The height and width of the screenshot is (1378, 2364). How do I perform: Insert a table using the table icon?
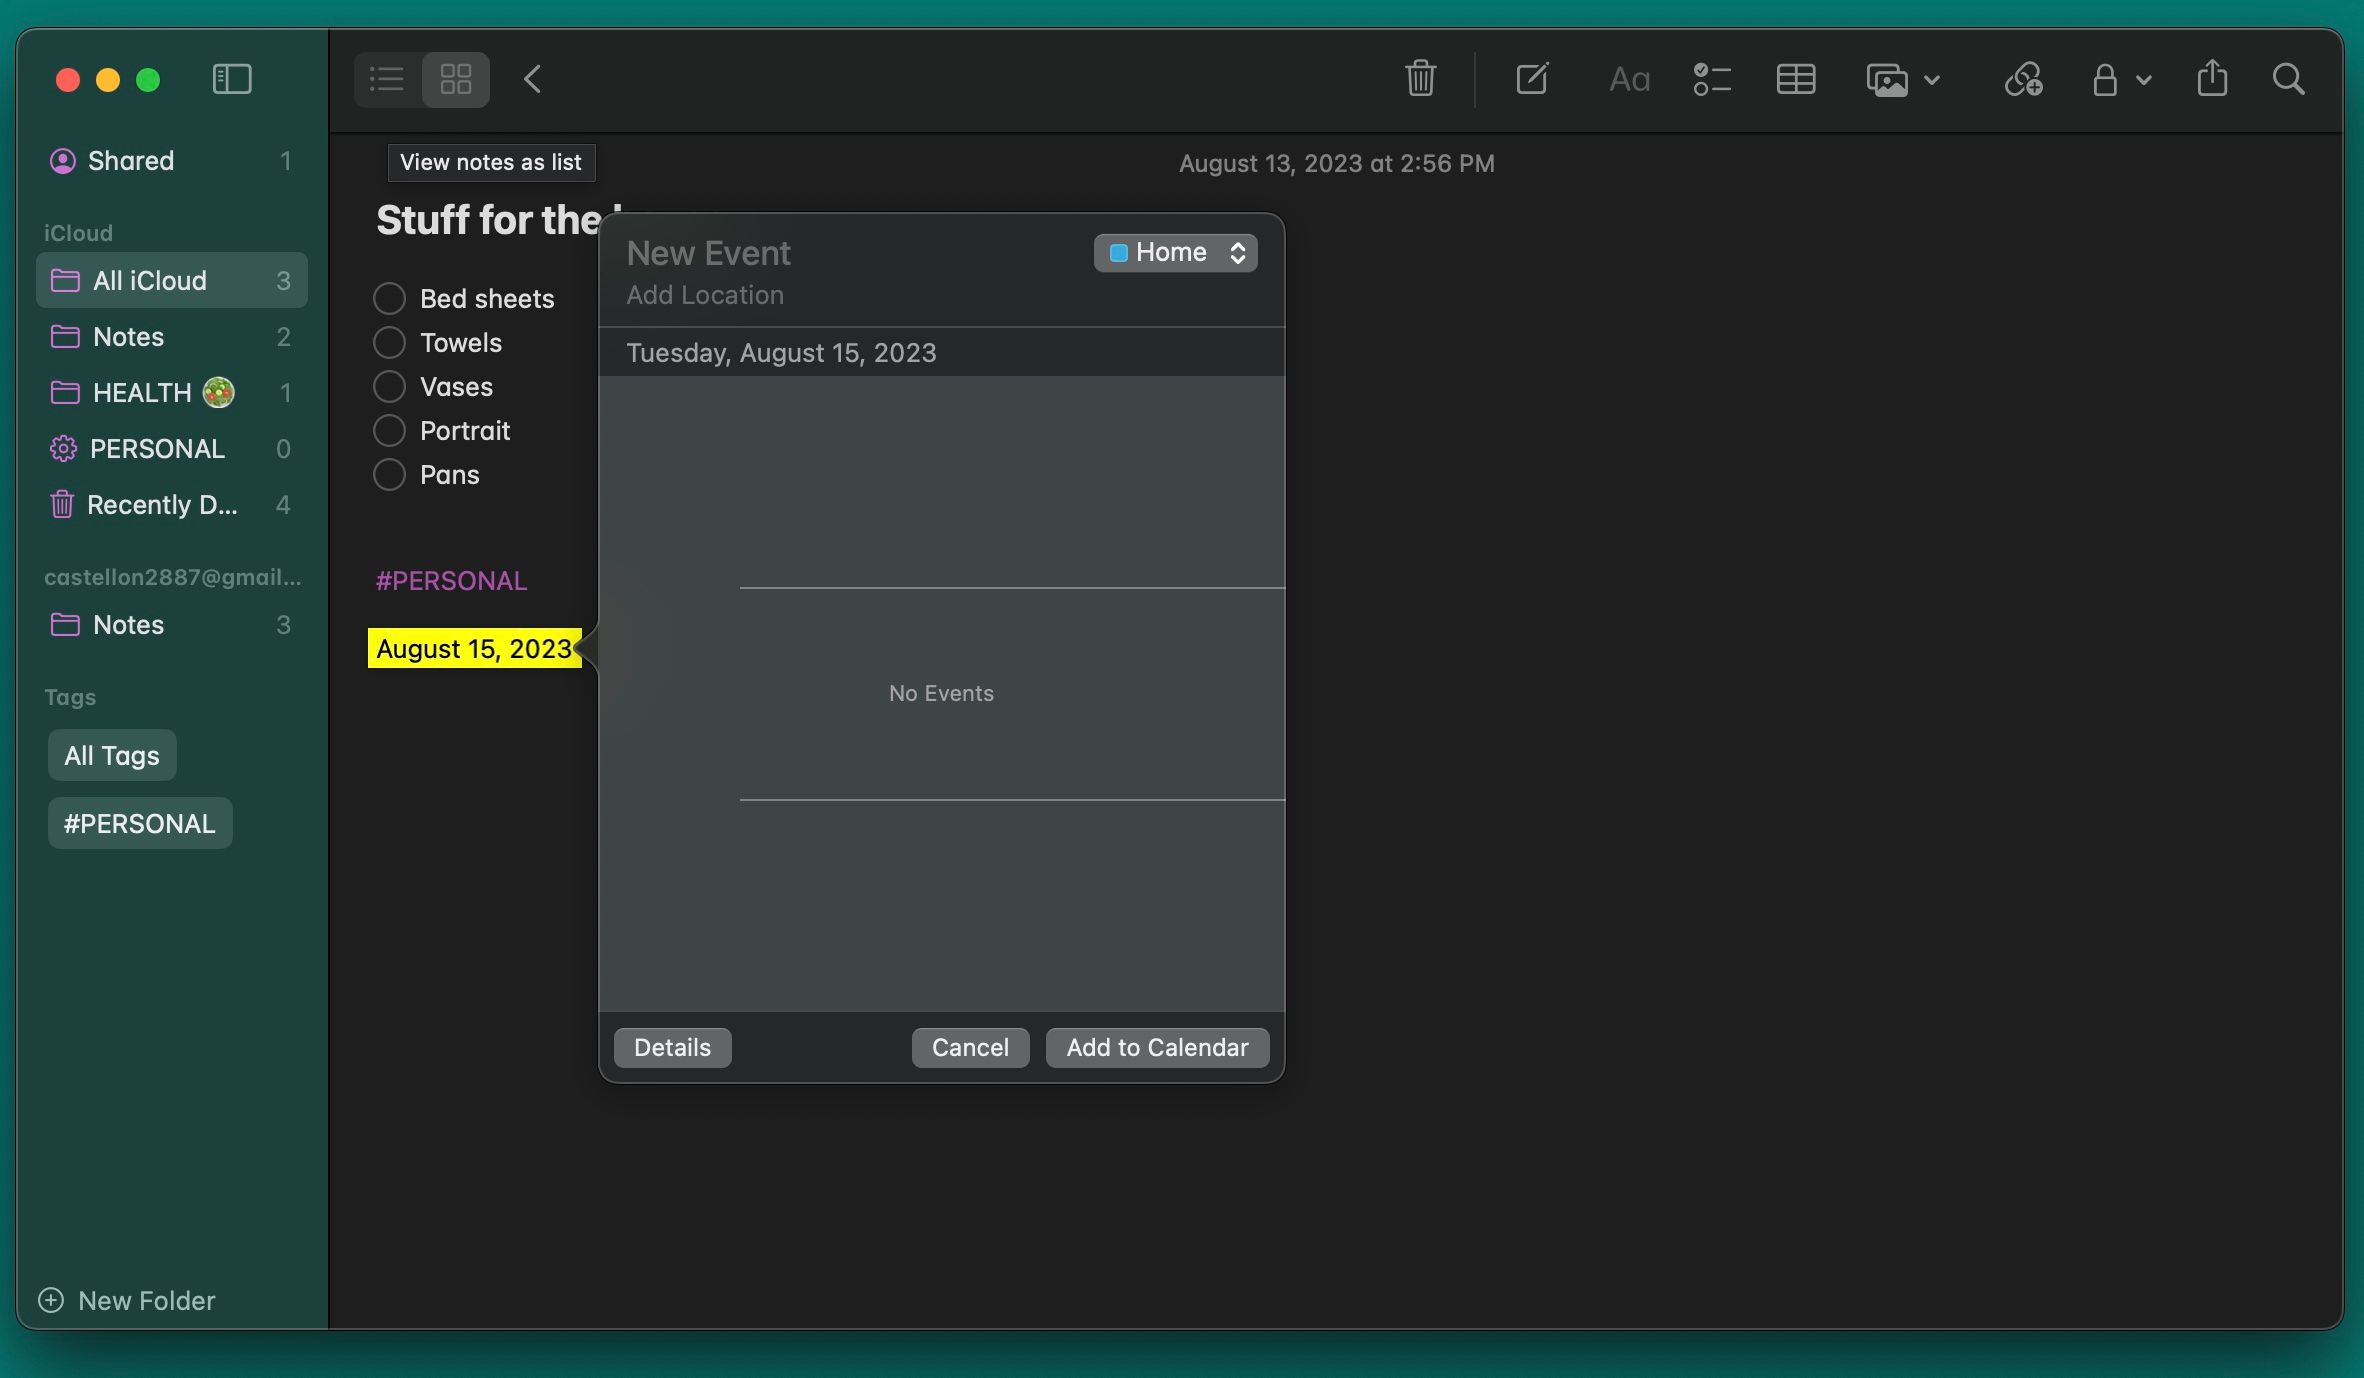pyautogui.click(x=1795, y=79)
